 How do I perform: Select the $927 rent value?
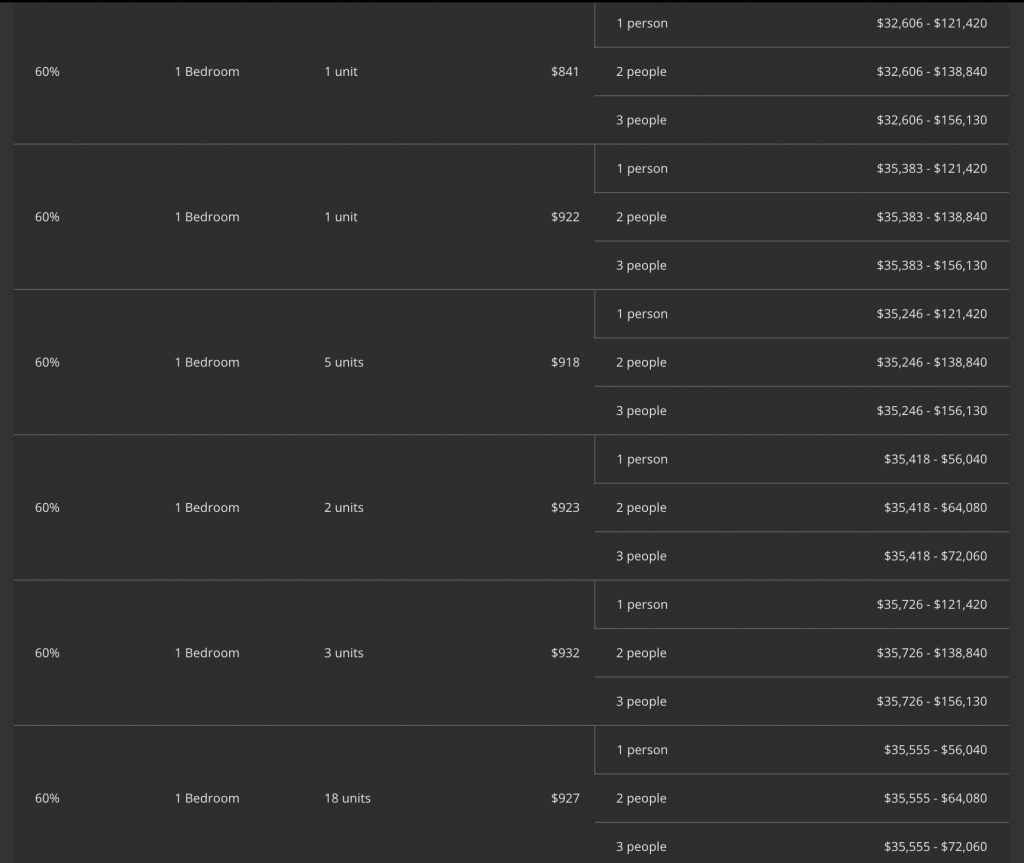pos(564,798)
